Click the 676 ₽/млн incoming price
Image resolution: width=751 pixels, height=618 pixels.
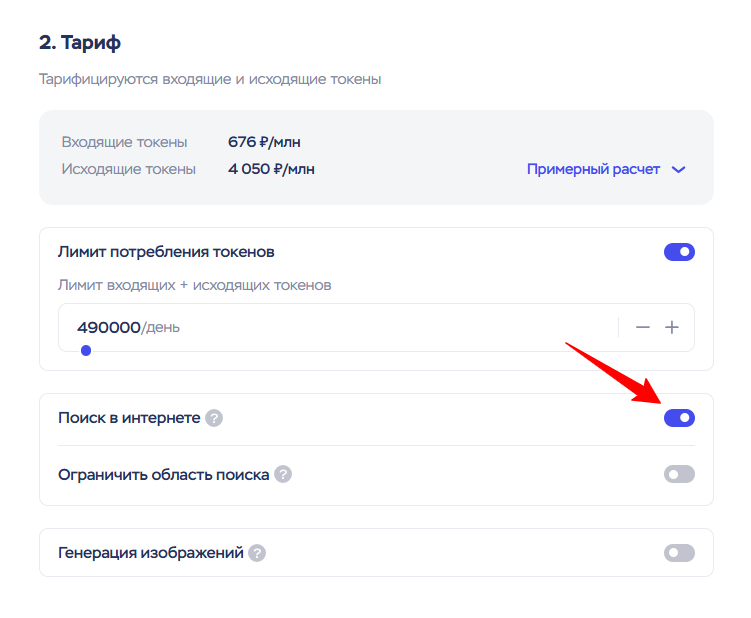[264, 142]
